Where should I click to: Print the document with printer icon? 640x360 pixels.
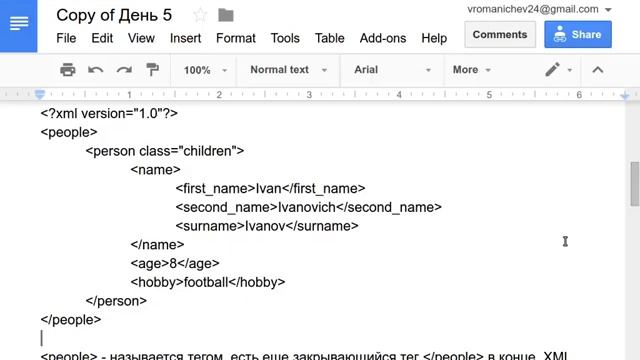click(x=68, y=70)
